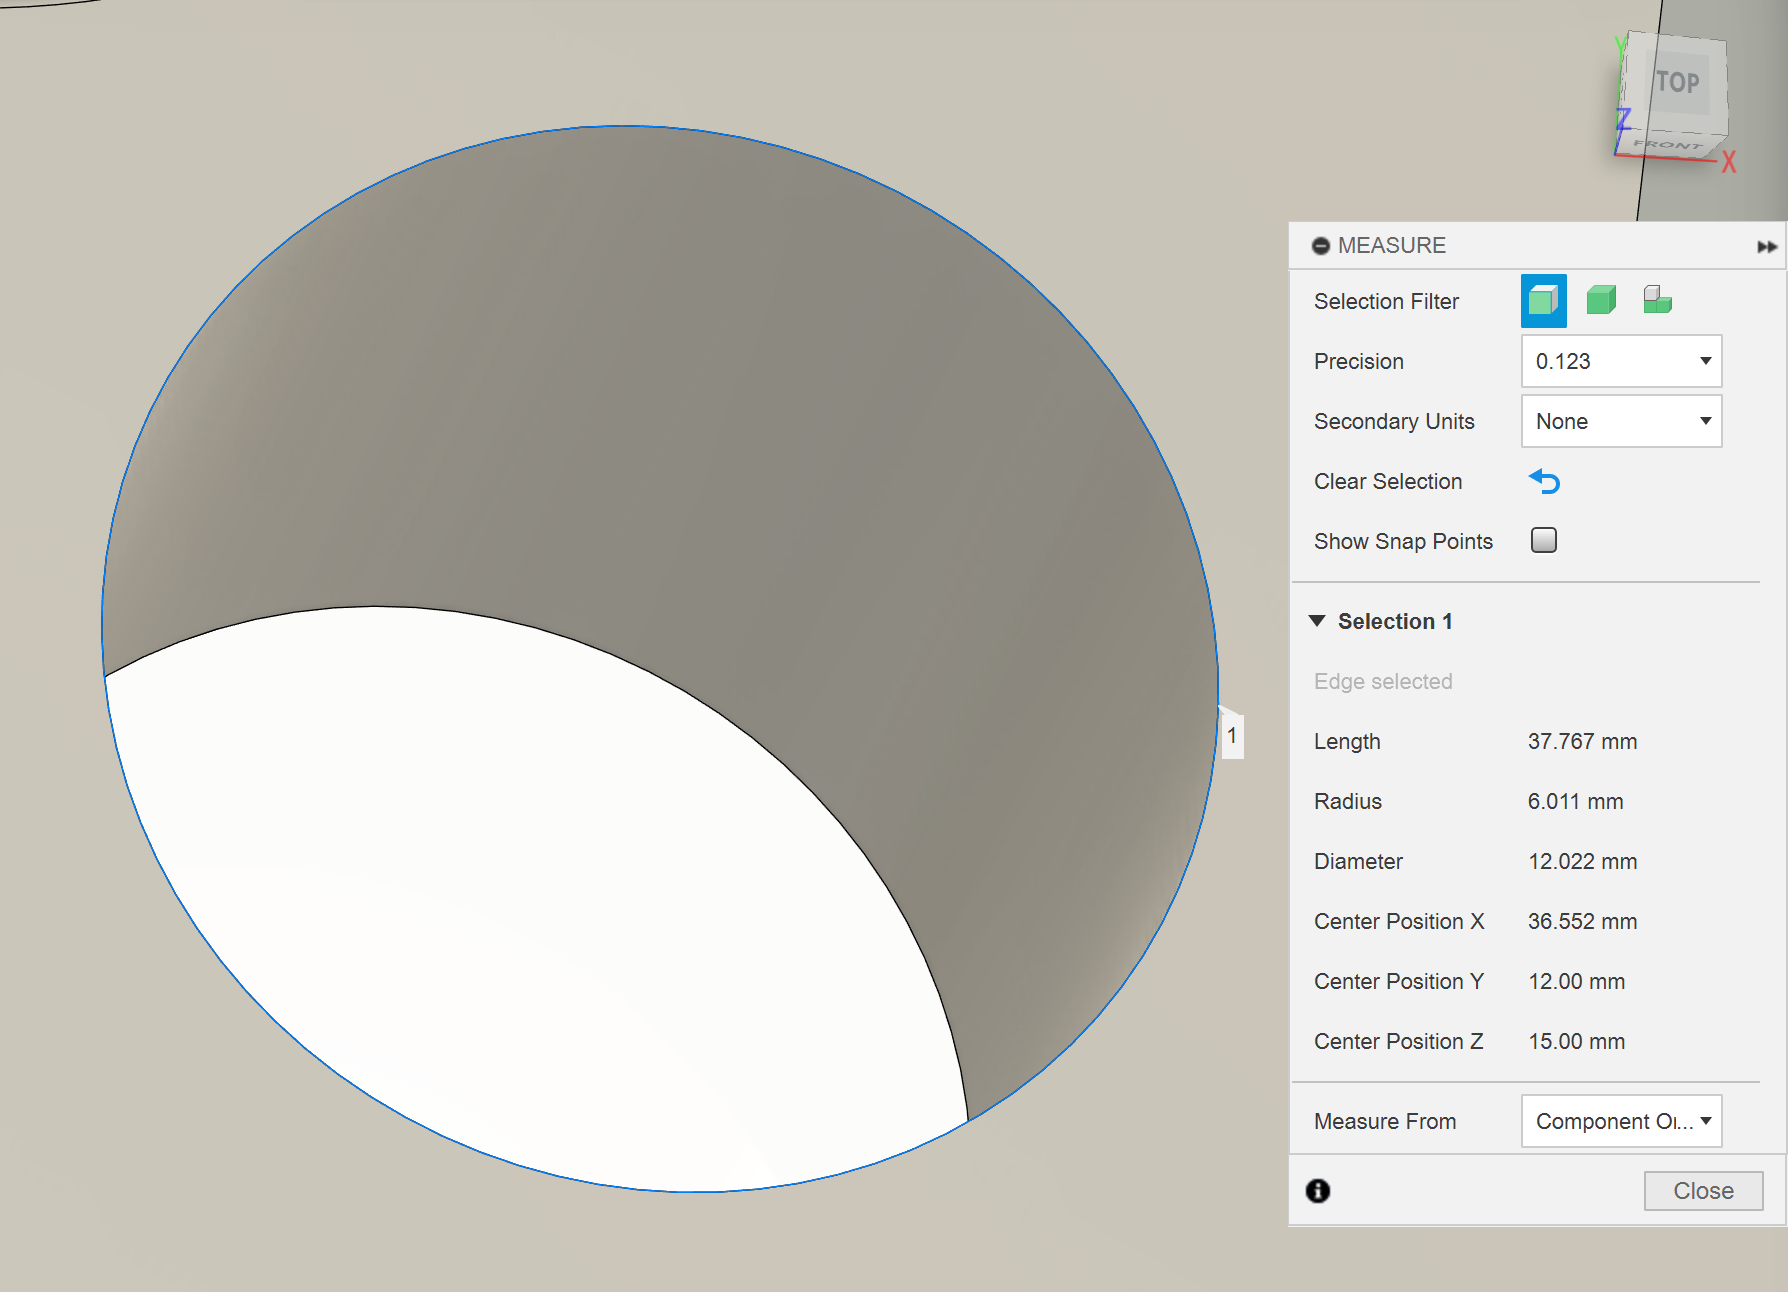The image size is (1788, 1292).
Task: Click the Clear Selection undo arrow
Action: click(1544, 482)
